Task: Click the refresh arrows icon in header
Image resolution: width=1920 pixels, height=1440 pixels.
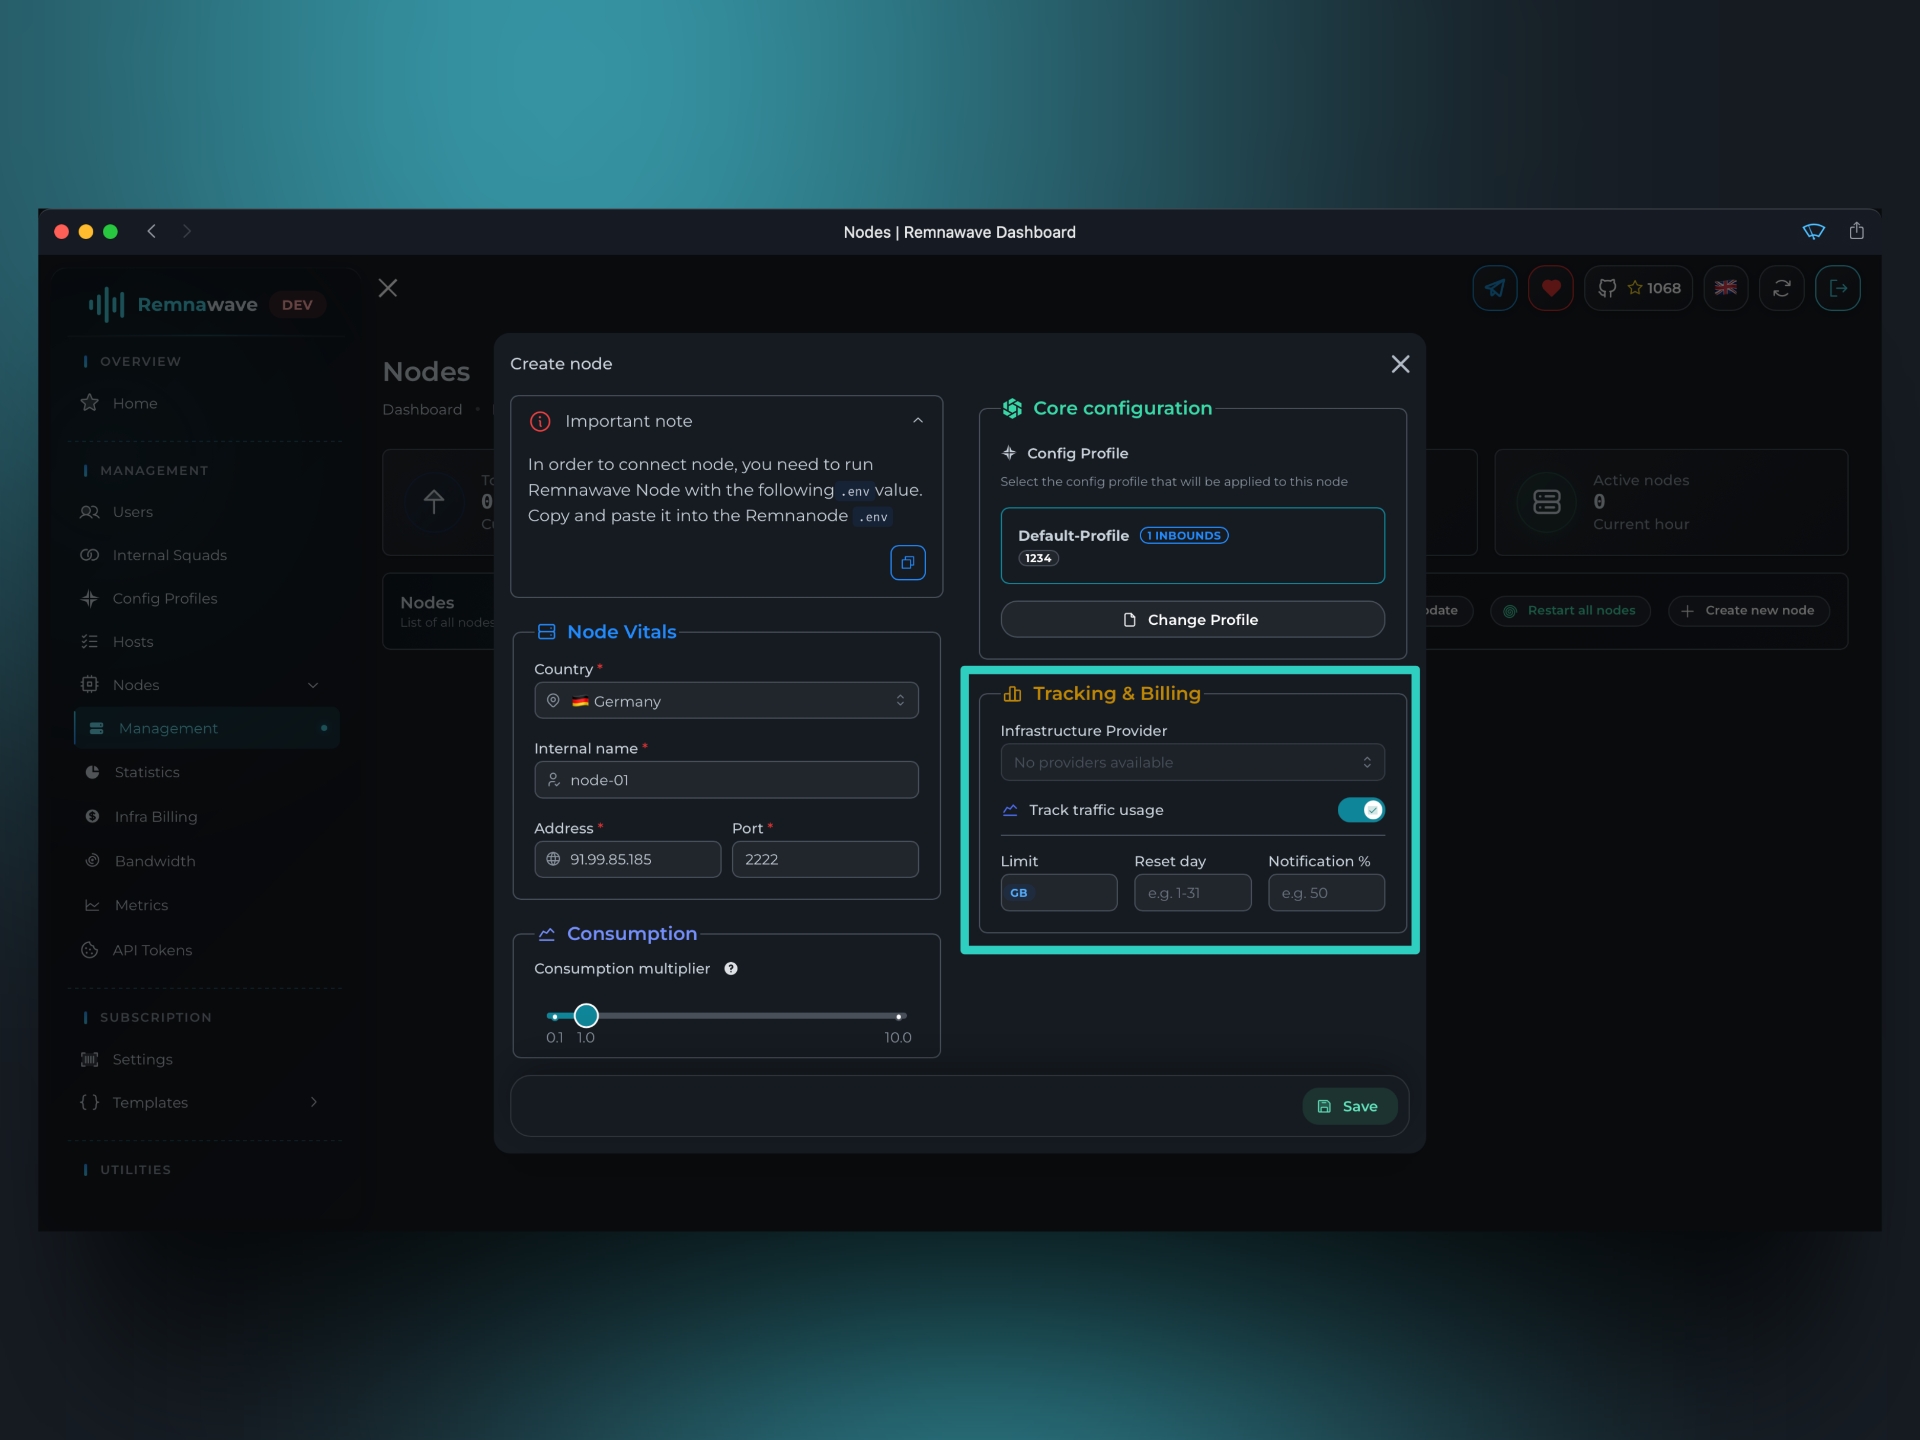Action: 1781,288
